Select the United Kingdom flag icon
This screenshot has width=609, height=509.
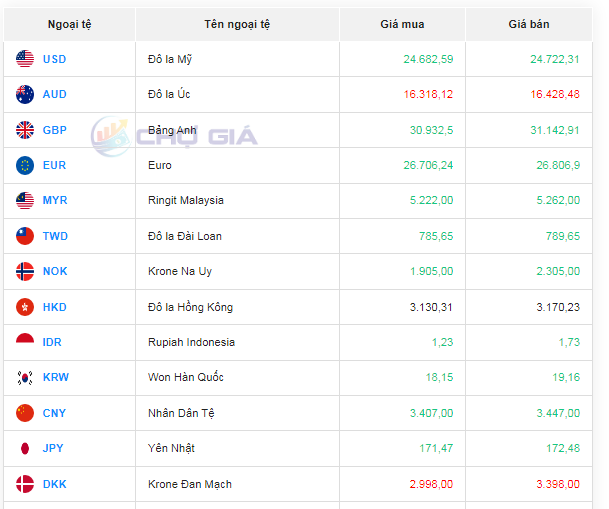(25, 130)
